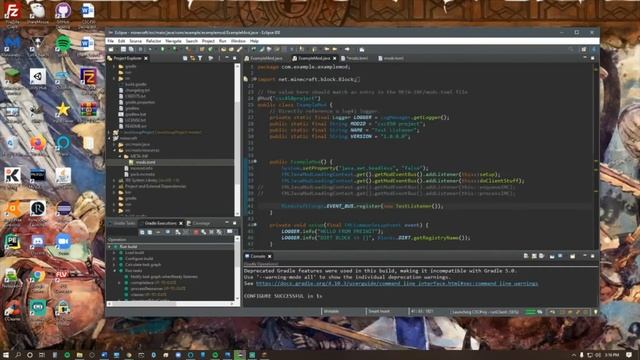Open the docs.gradle.org link in Console

tap(397, 283)
